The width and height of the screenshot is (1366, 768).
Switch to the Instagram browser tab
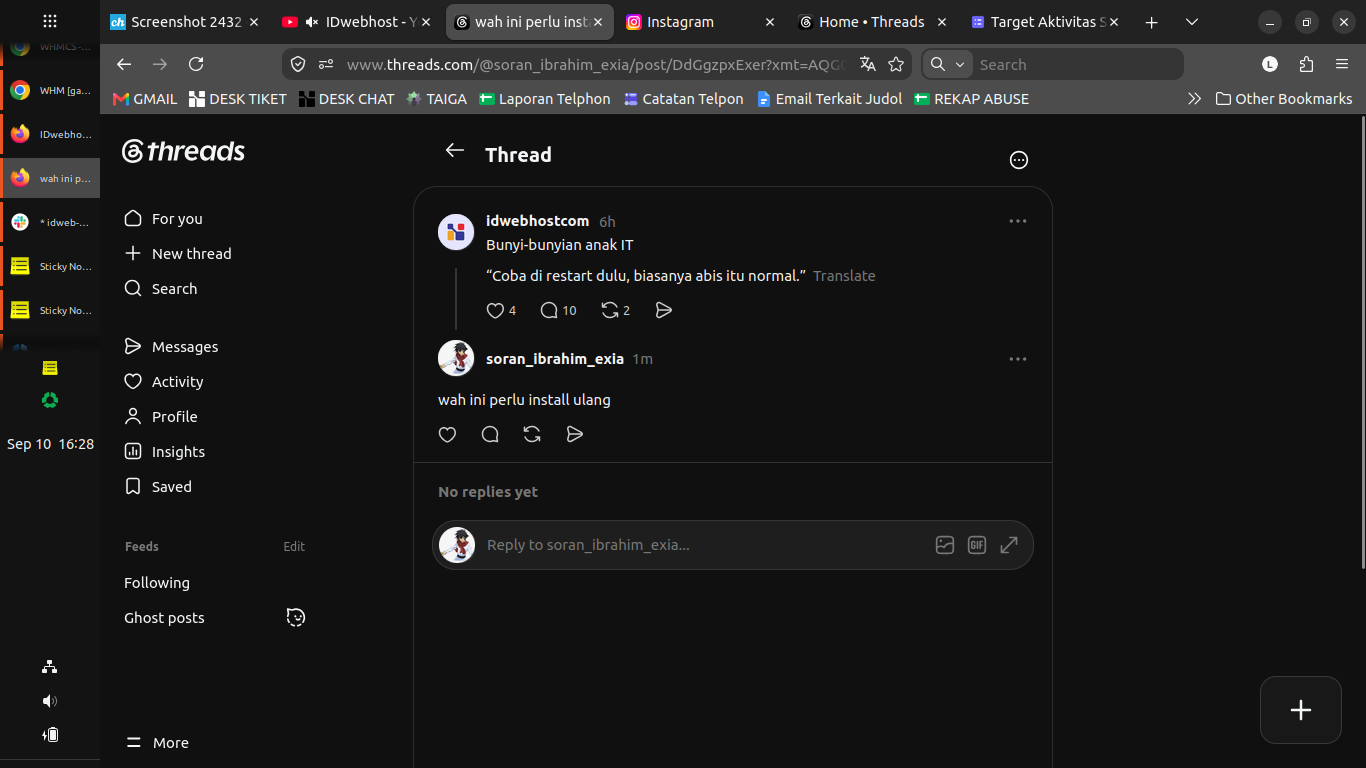click(x=700, y=22)
